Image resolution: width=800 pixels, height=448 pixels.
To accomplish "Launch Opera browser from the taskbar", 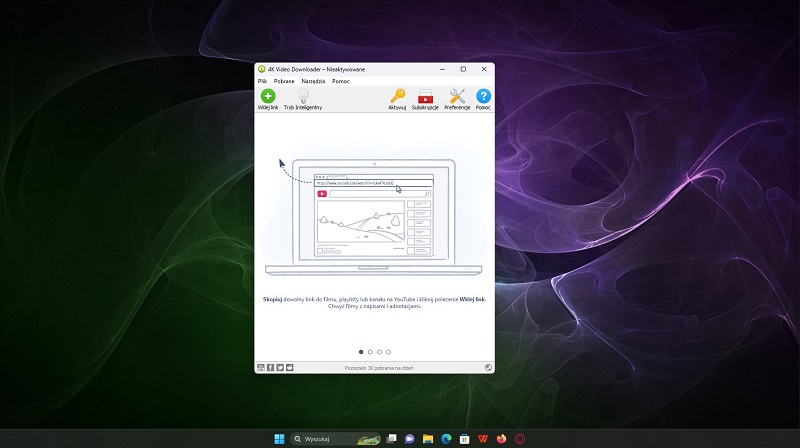I will pyautogui.click(x=519, y=439).
